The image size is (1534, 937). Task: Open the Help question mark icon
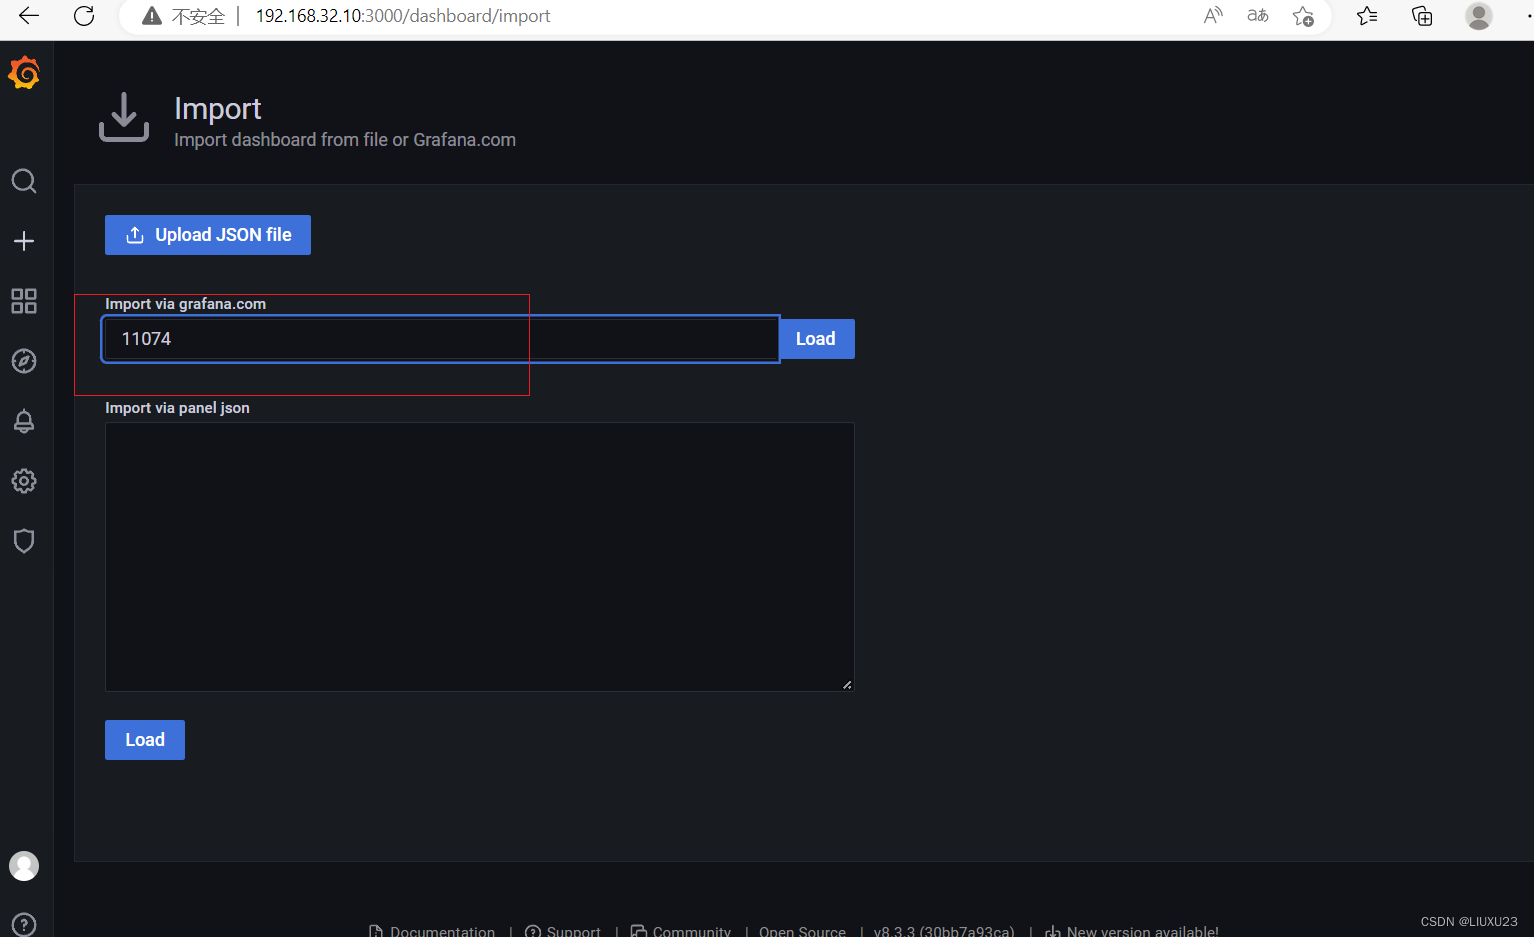pos(24,925)
